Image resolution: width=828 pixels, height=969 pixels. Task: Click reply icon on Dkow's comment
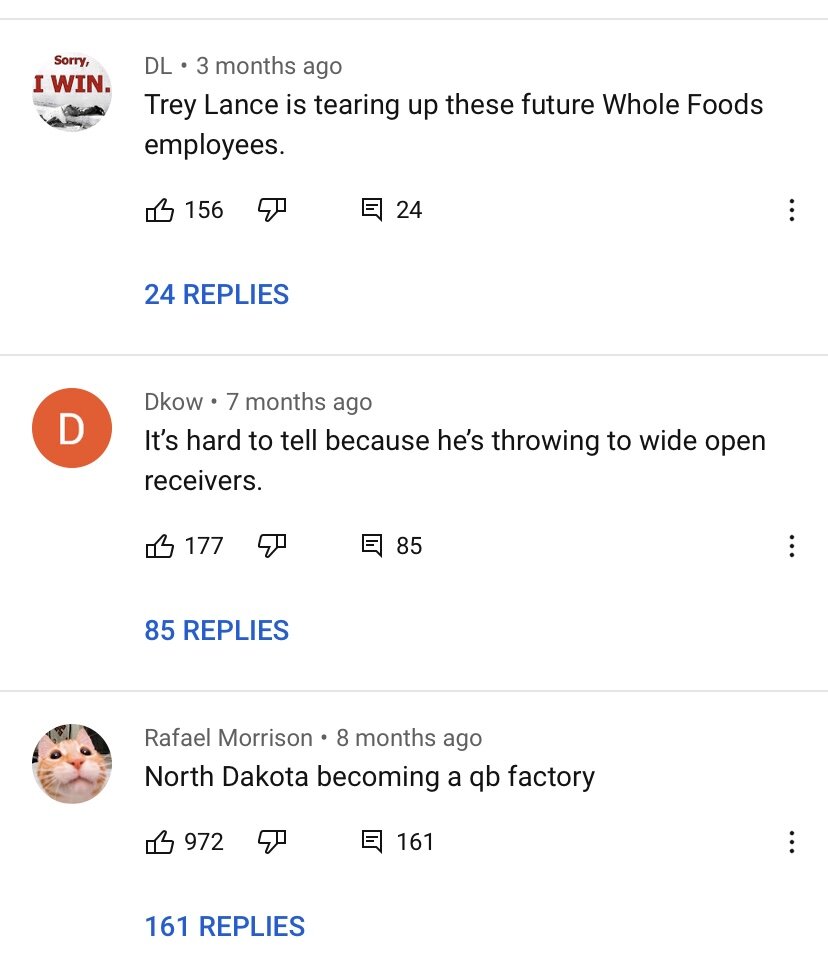coord(372,546)
